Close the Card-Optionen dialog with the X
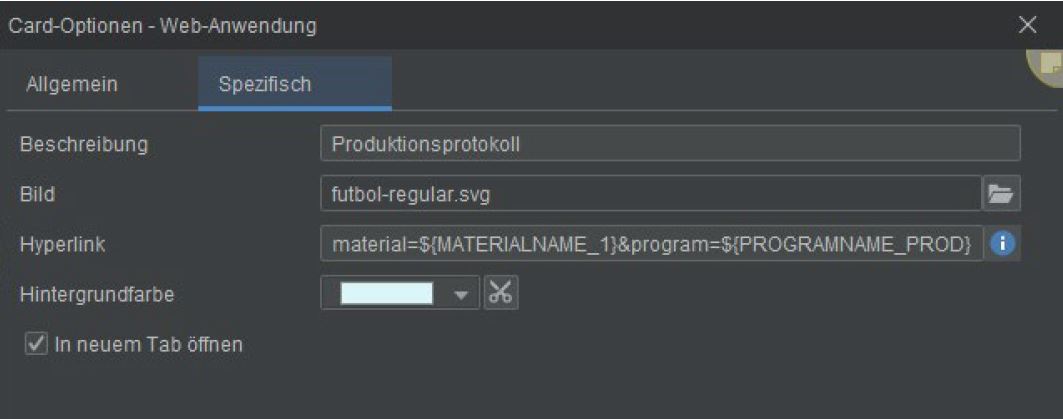The height and width of the screenshot is (419, 1063). click(x=1028, y=24)
